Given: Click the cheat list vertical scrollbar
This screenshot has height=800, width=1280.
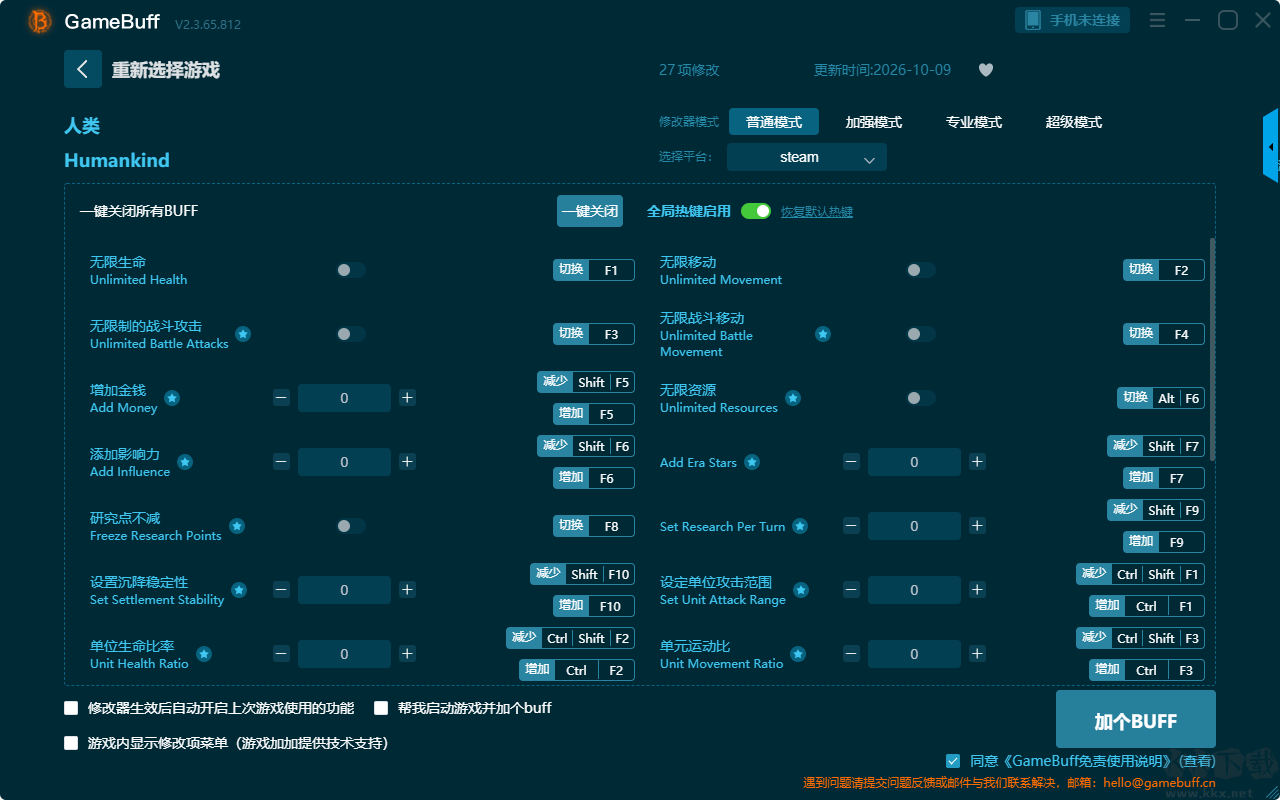Looking at the screenshot, I should point(1213,350).
